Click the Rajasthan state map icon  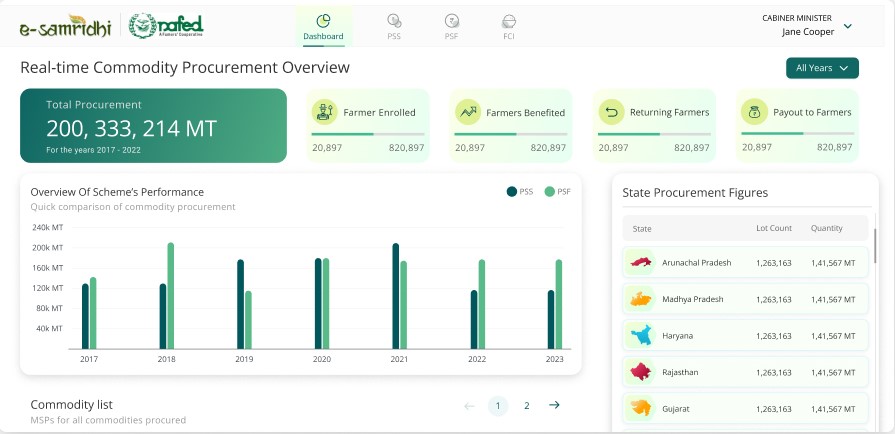[x=640, y=372]
